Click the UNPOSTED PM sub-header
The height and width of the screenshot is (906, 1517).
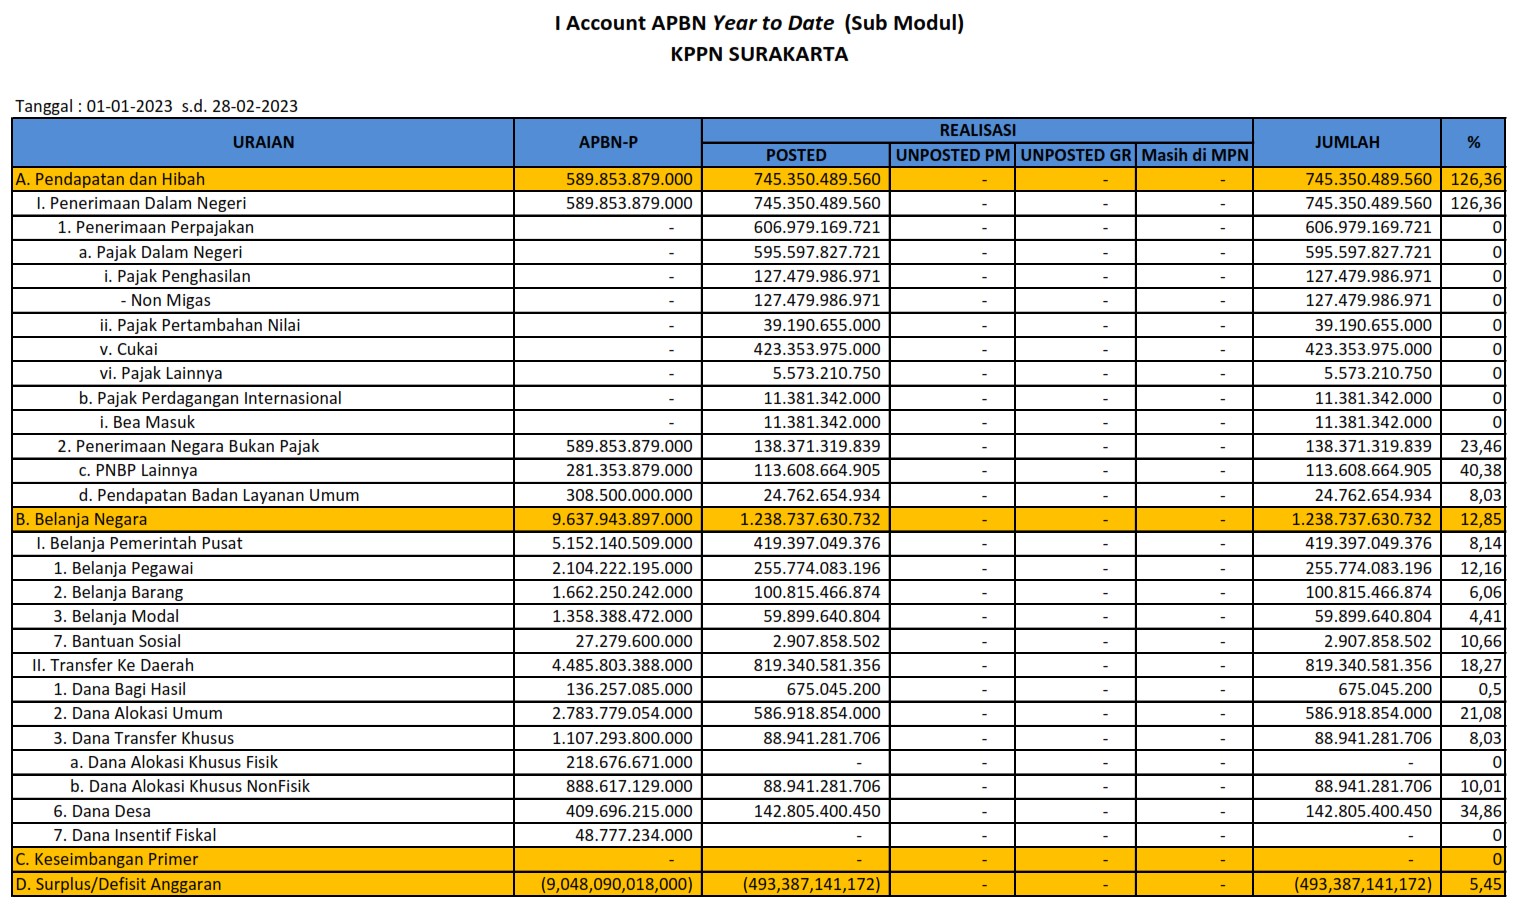(953, 155)
